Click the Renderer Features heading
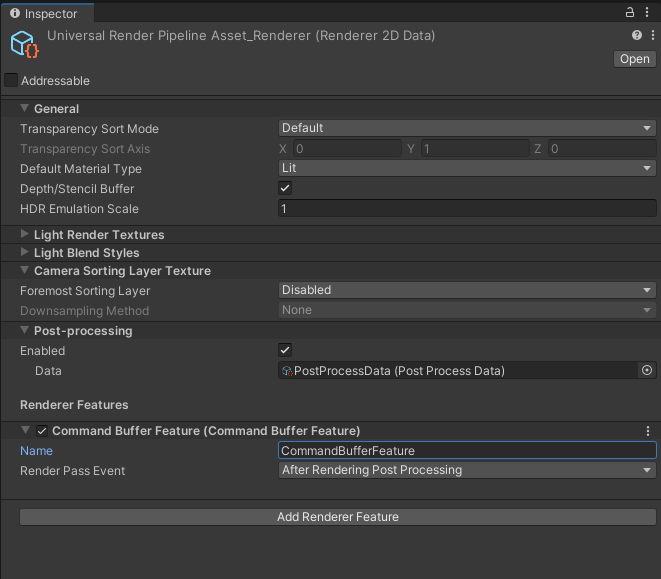This screenshot has width=661, height=579. tap(74, 404)
